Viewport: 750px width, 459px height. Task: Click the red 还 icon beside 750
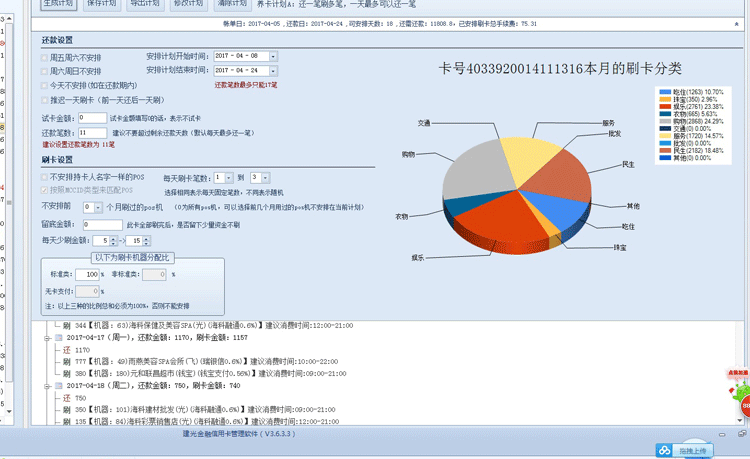point(66,398)
